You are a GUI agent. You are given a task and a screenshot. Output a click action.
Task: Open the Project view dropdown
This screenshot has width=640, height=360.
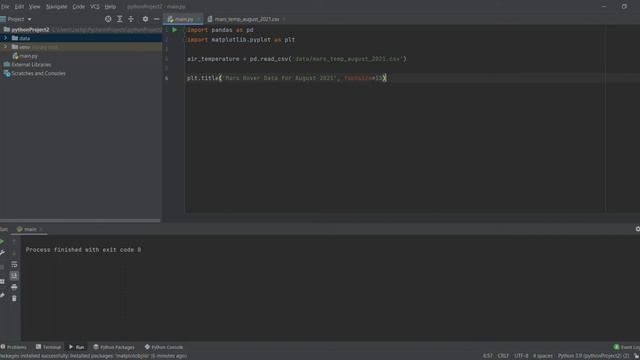[x=19, y=19]
